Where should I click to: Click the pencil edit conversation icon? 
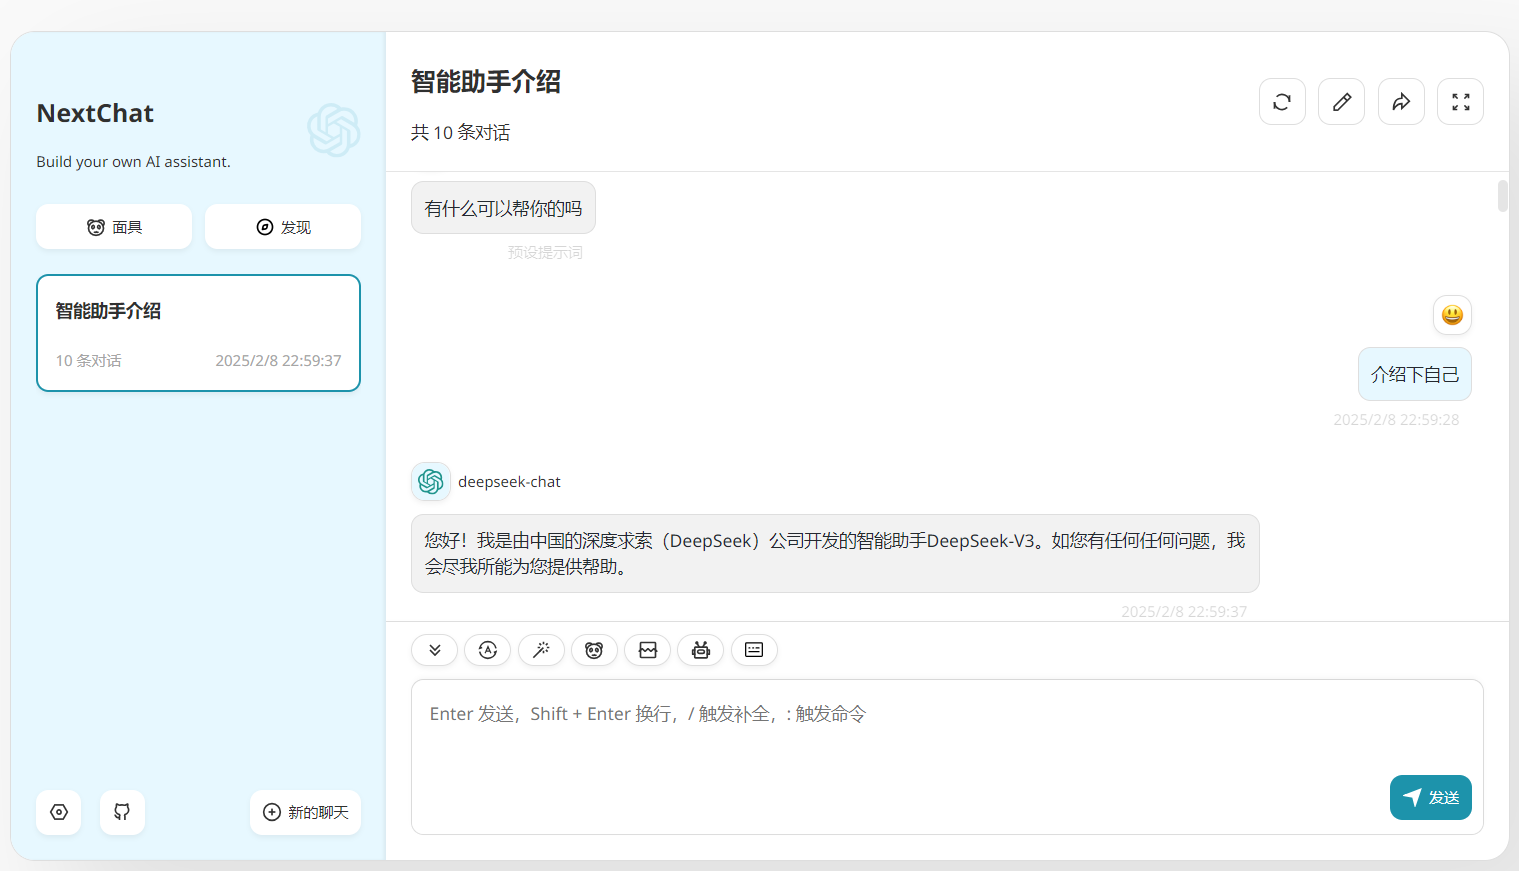pyautogui.click(x=1341, y=102)
